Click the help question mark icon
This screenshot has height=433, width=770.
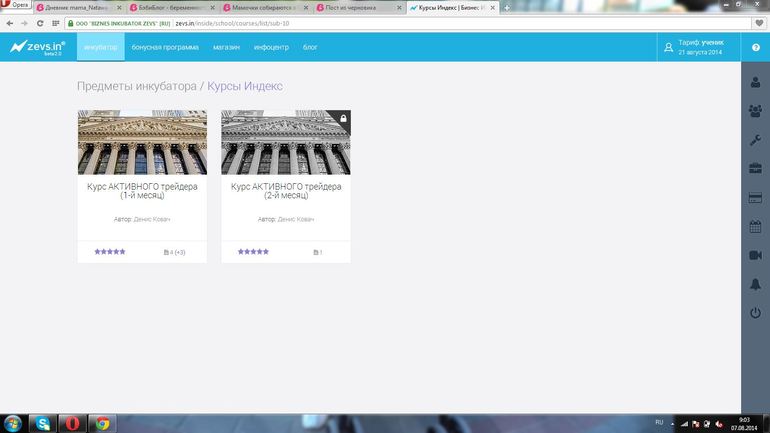point(755,47)
